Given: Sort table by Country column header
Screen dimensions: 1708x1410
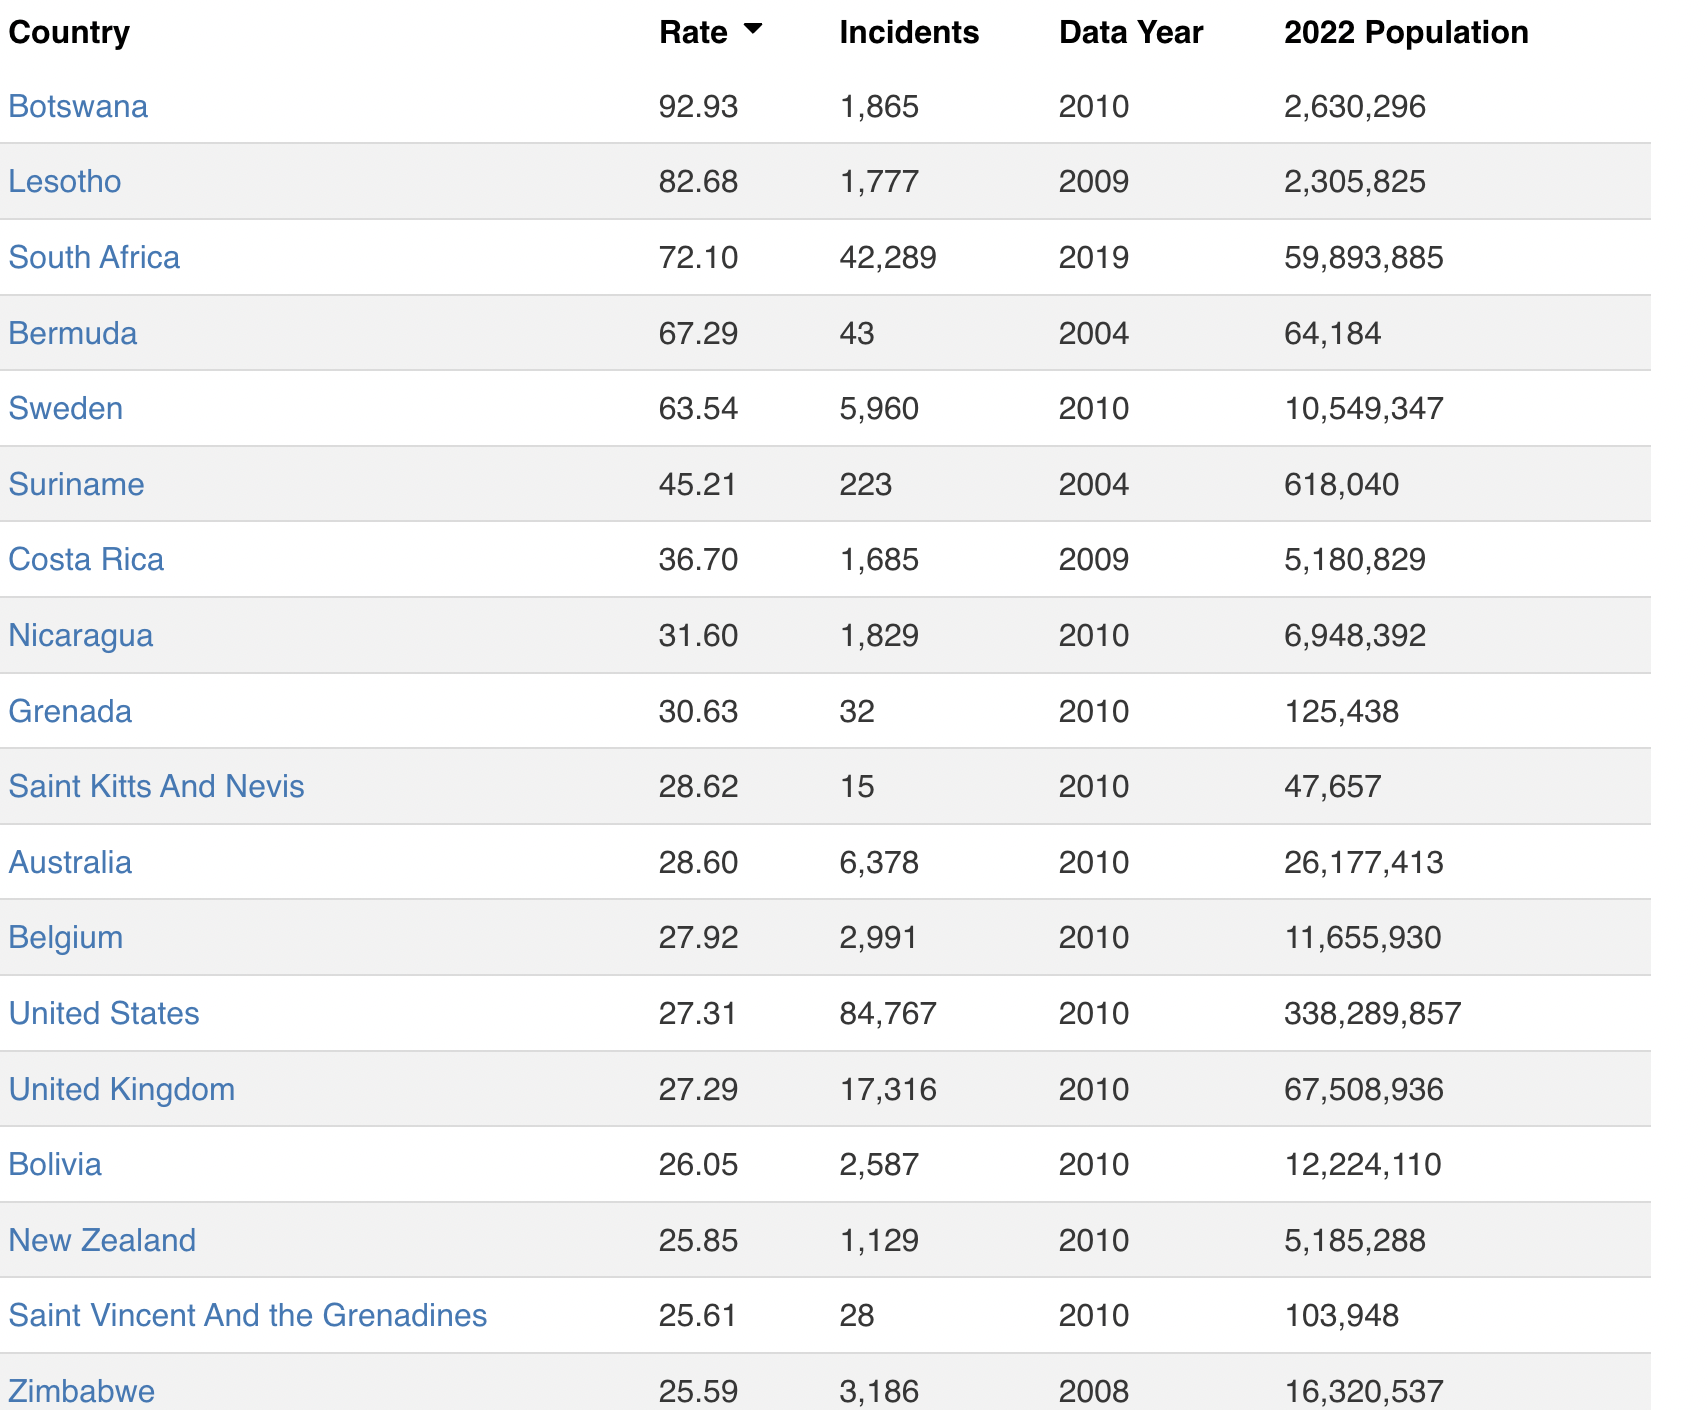Looking at the screenshot, I should pyautogui.click(x=69, y=32).
